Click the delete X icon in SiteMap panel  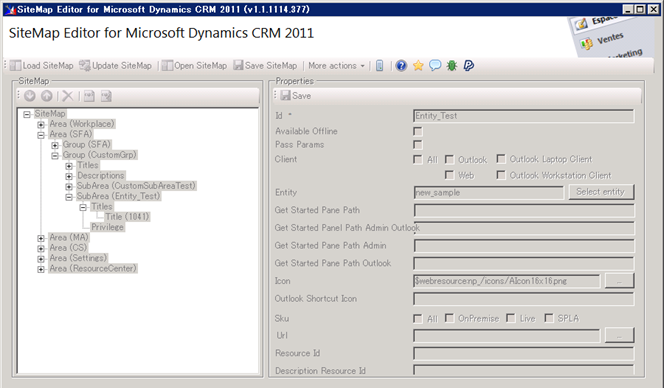[x=68, y=96]
